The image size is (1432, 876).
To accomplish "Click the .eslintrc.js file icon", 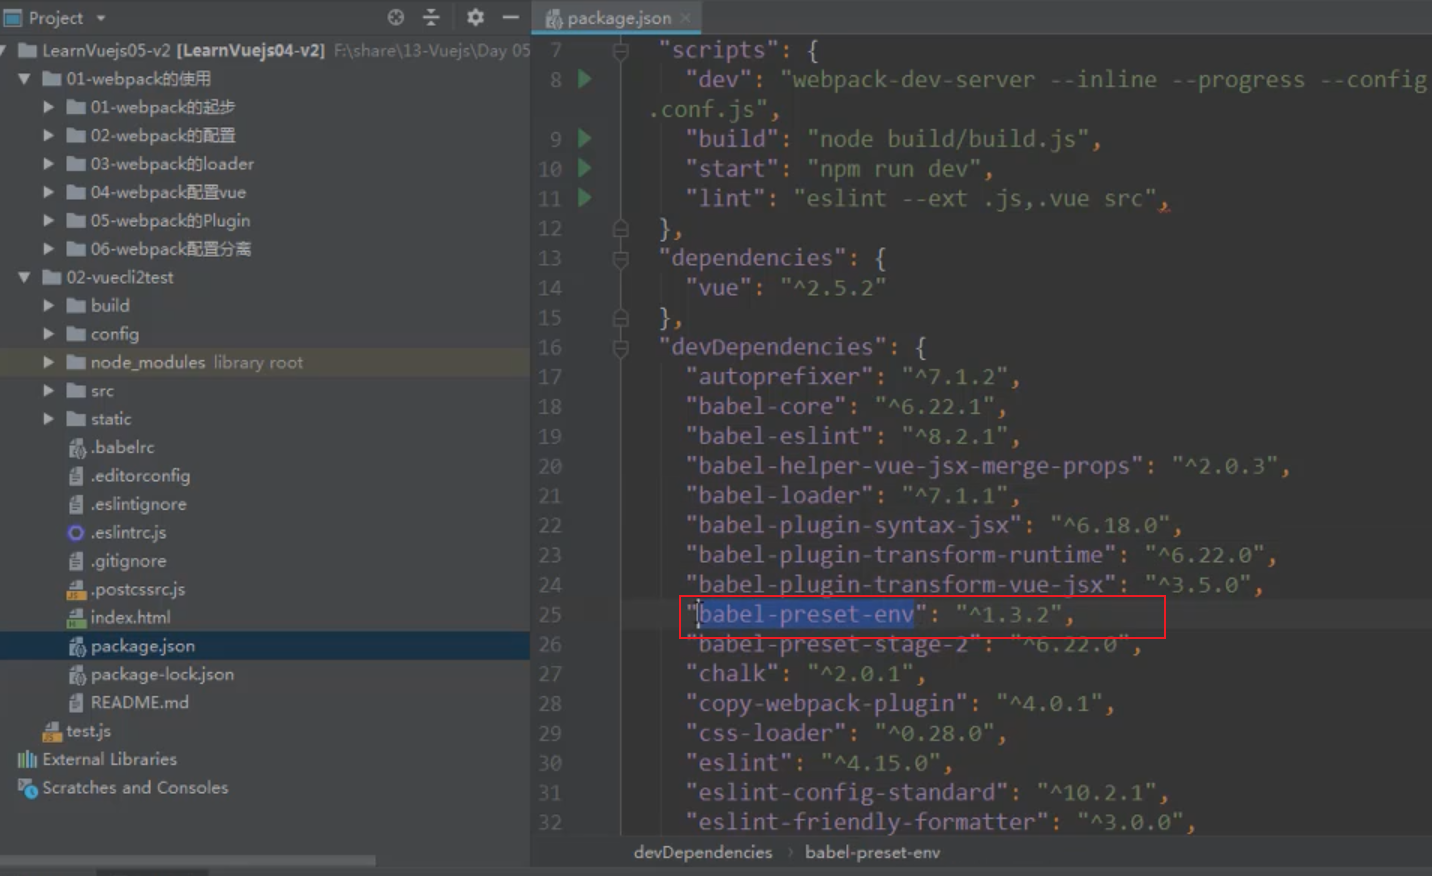I will coord(76,532).
